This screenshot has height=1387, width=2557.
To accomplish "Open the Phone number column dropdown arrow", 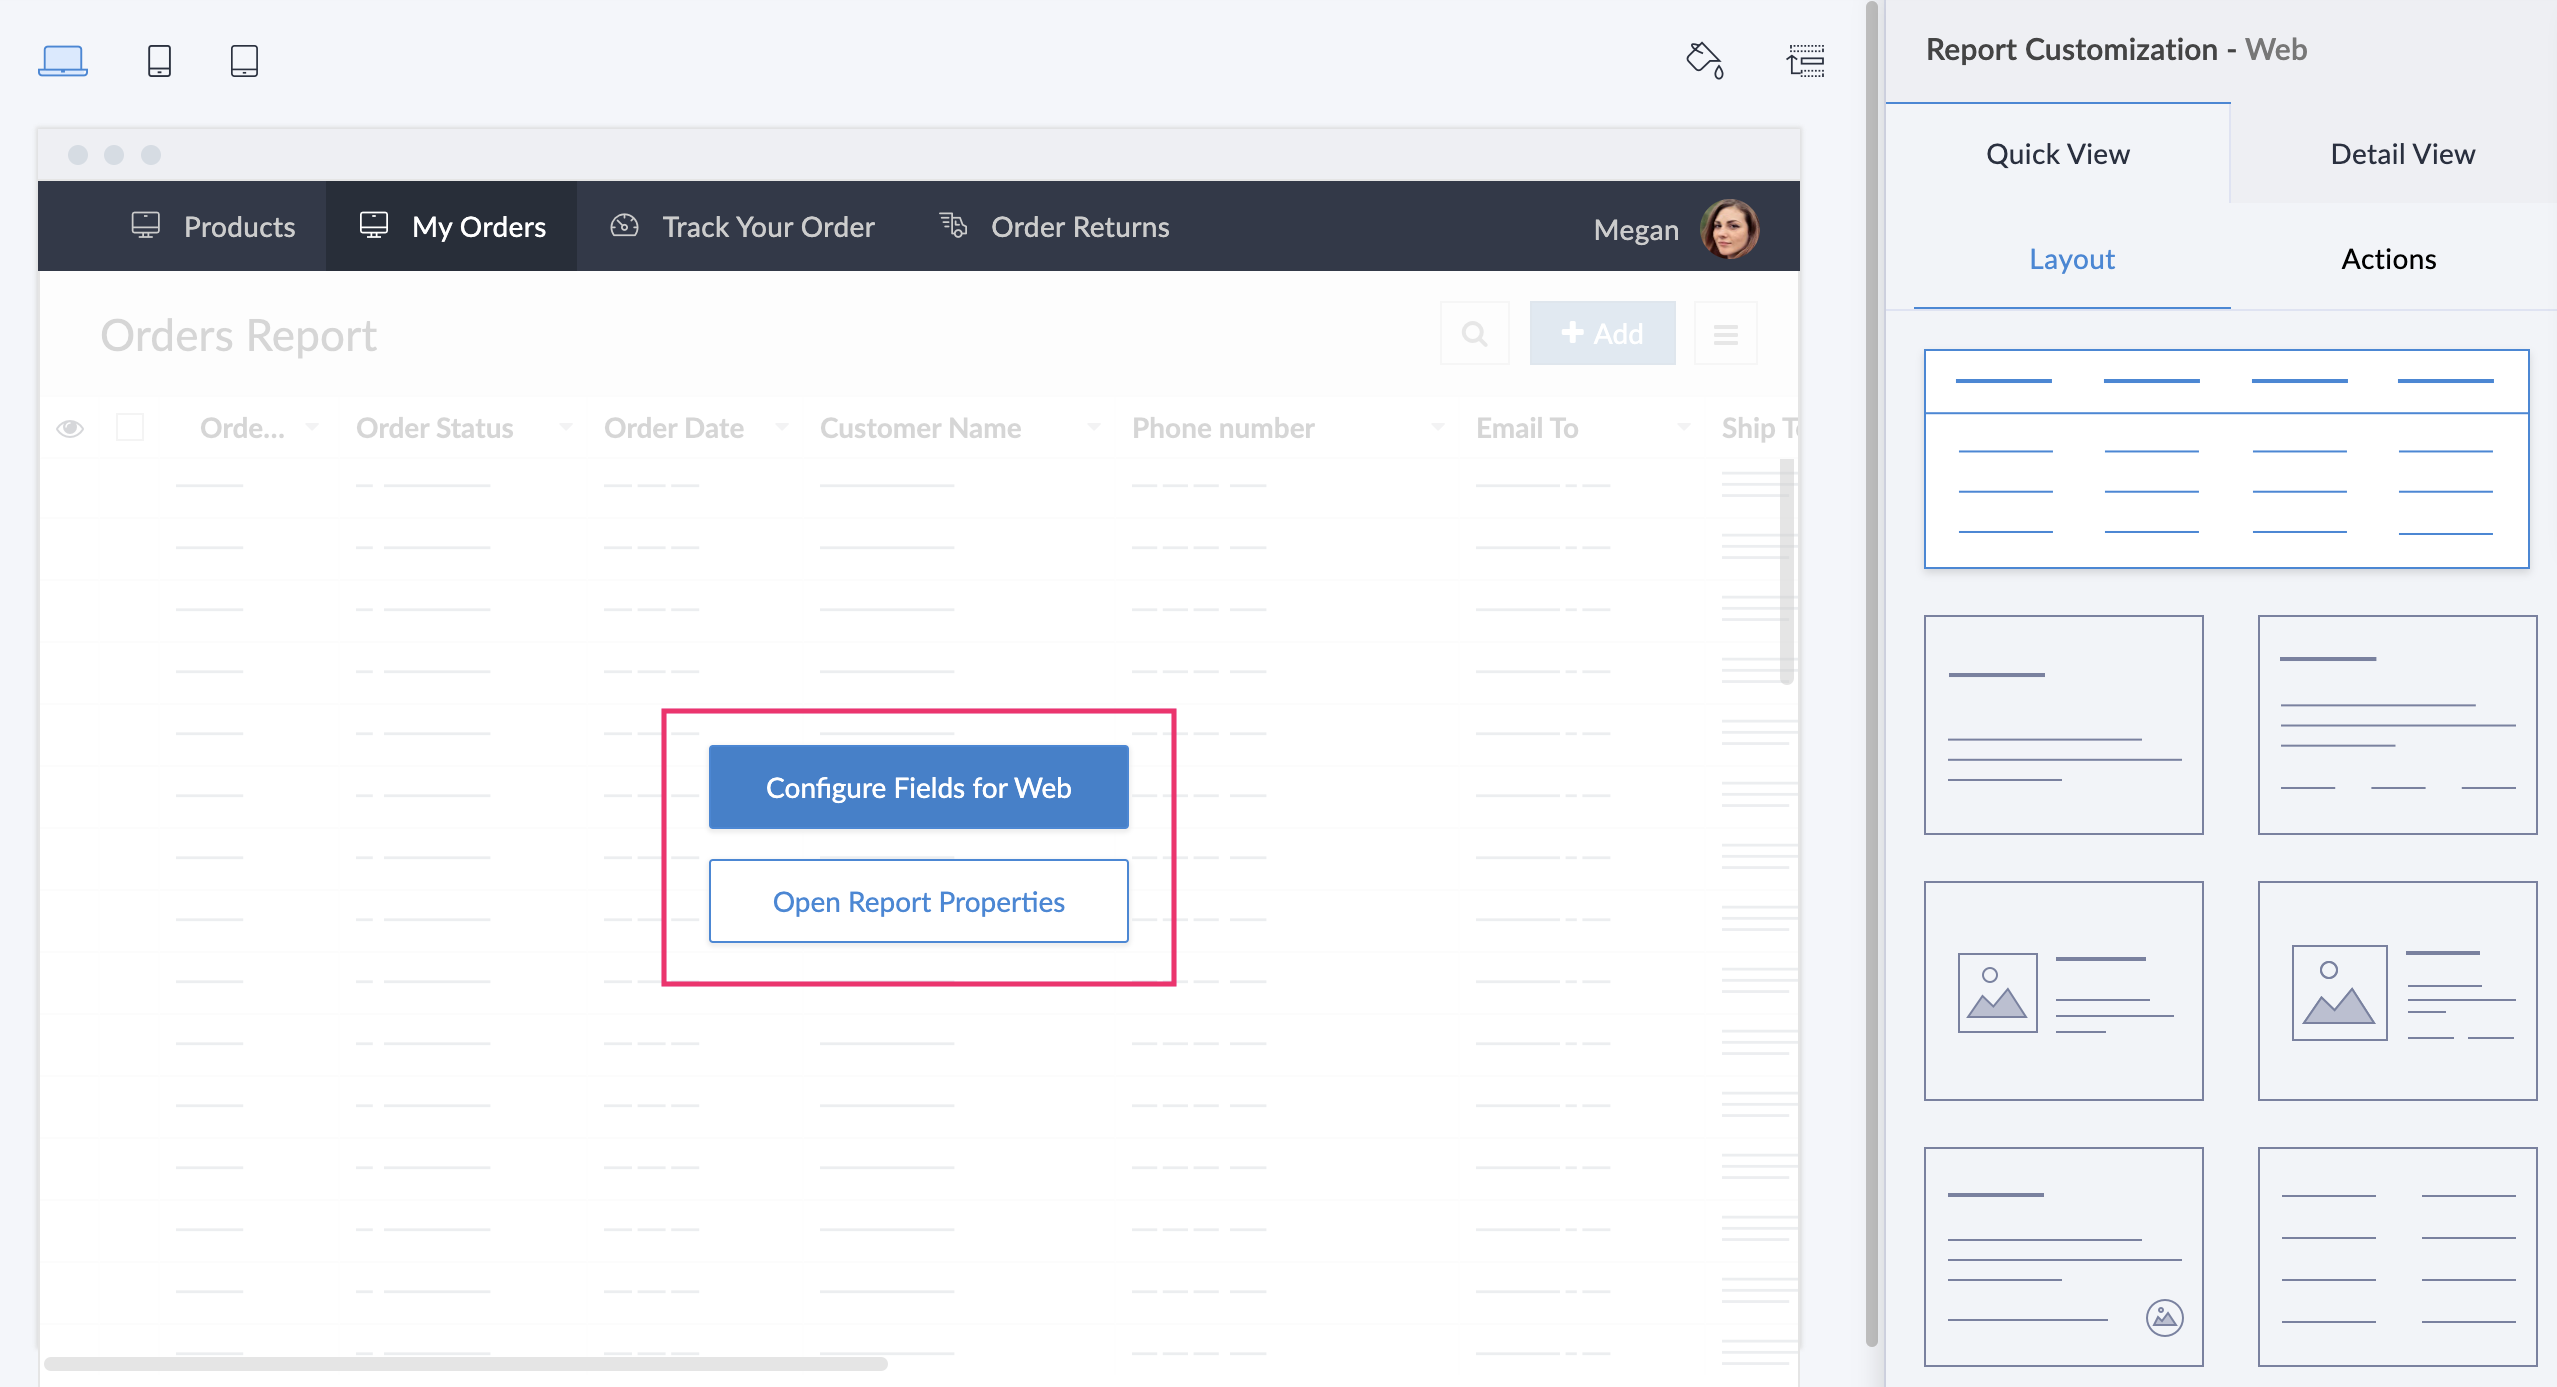I will 1438,427.
